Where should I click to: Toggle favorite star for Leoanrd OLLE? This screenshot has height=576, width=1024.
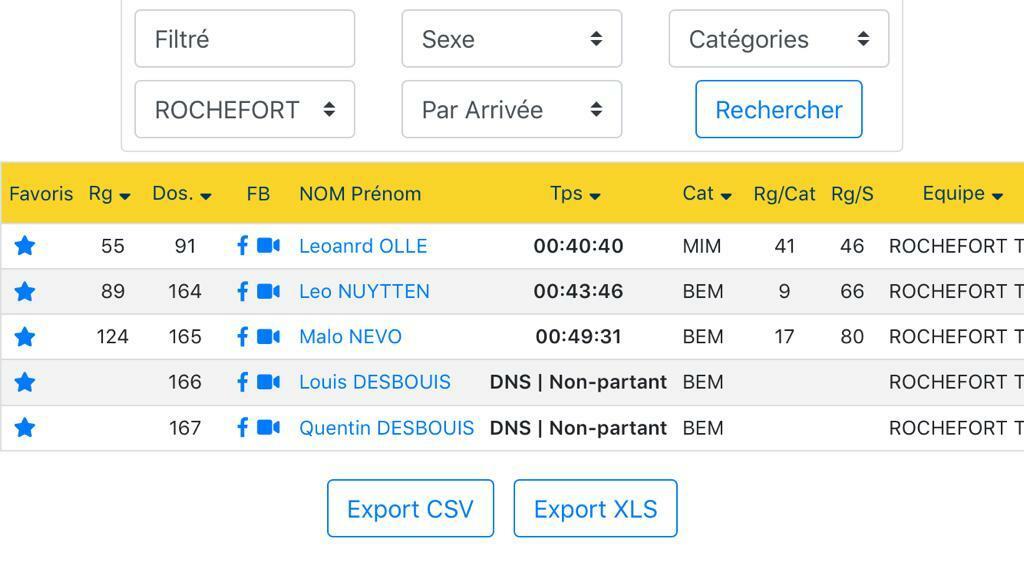pyautogui.click(x=25, y=246)
